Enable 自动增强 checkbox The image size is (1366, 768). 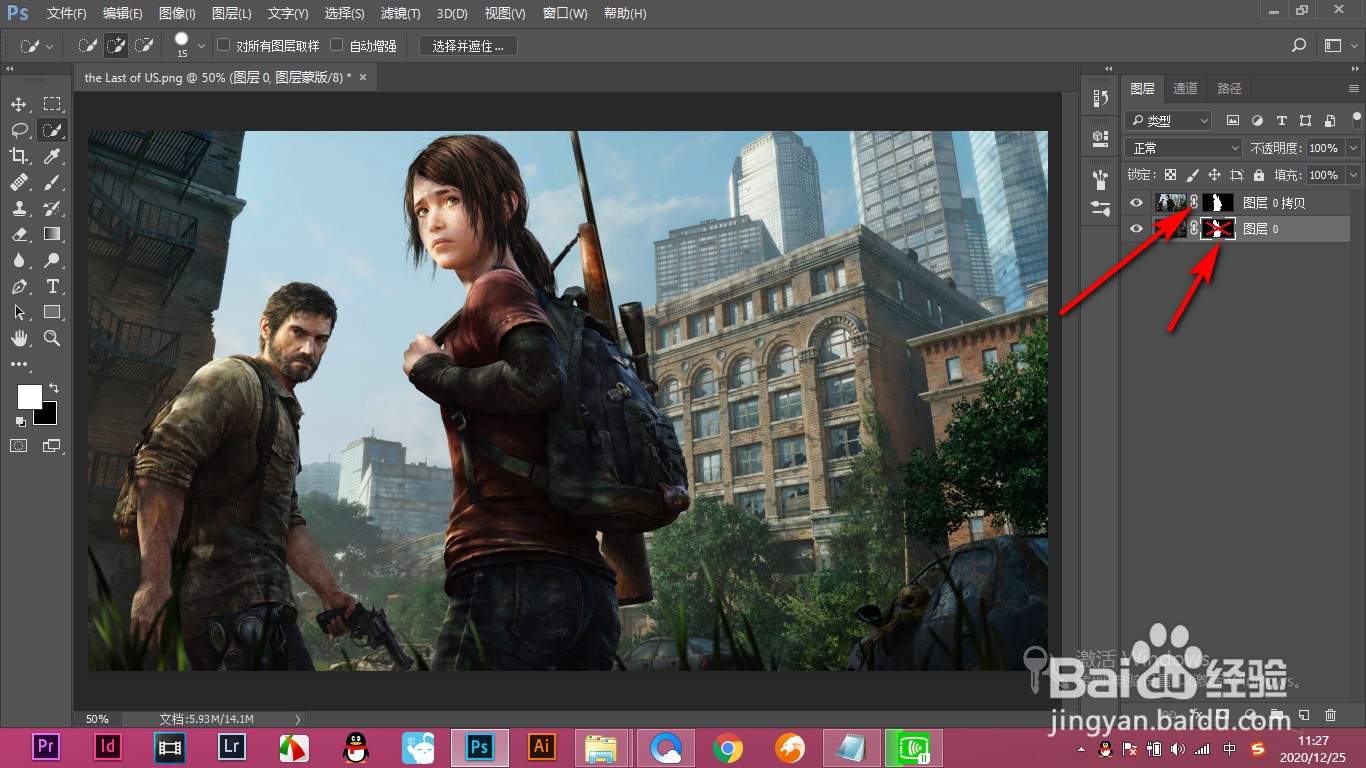(x=337, y=45)
